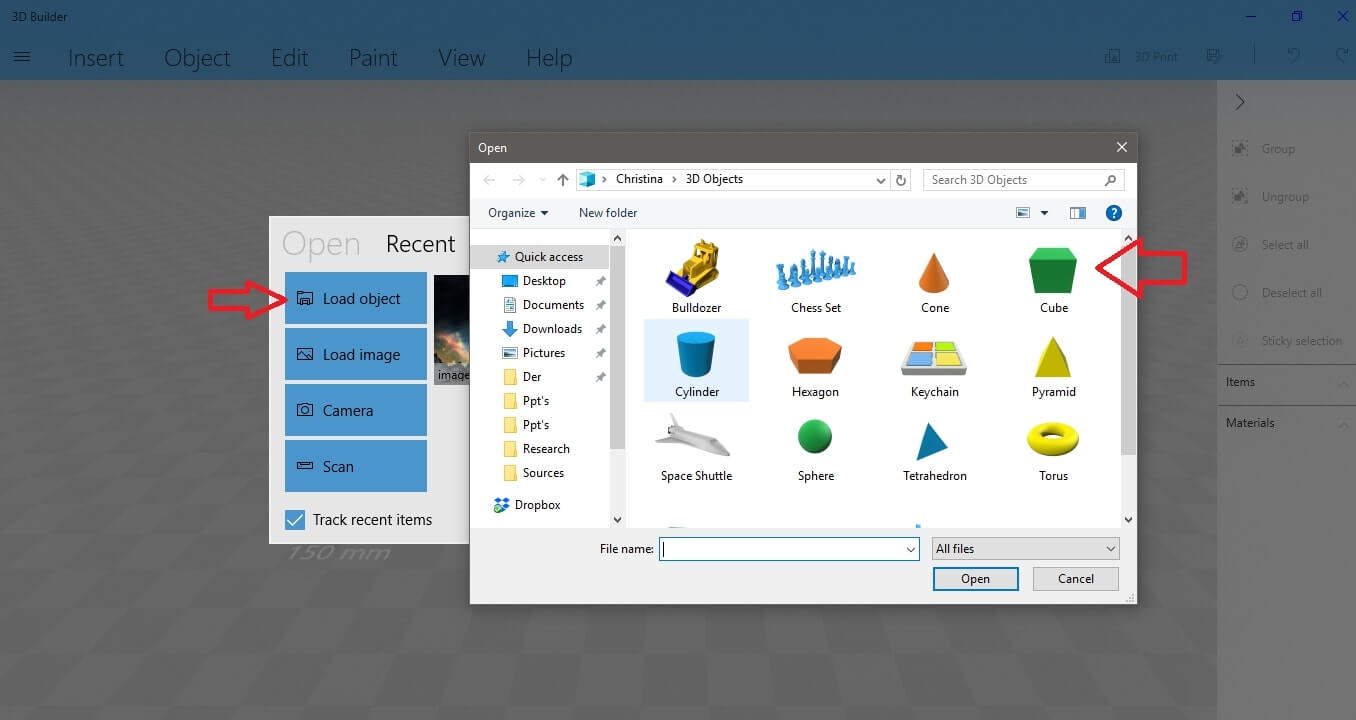1356x720 pixels.
Task: Uncheck Track recent items checkbox
Action: 295,520
